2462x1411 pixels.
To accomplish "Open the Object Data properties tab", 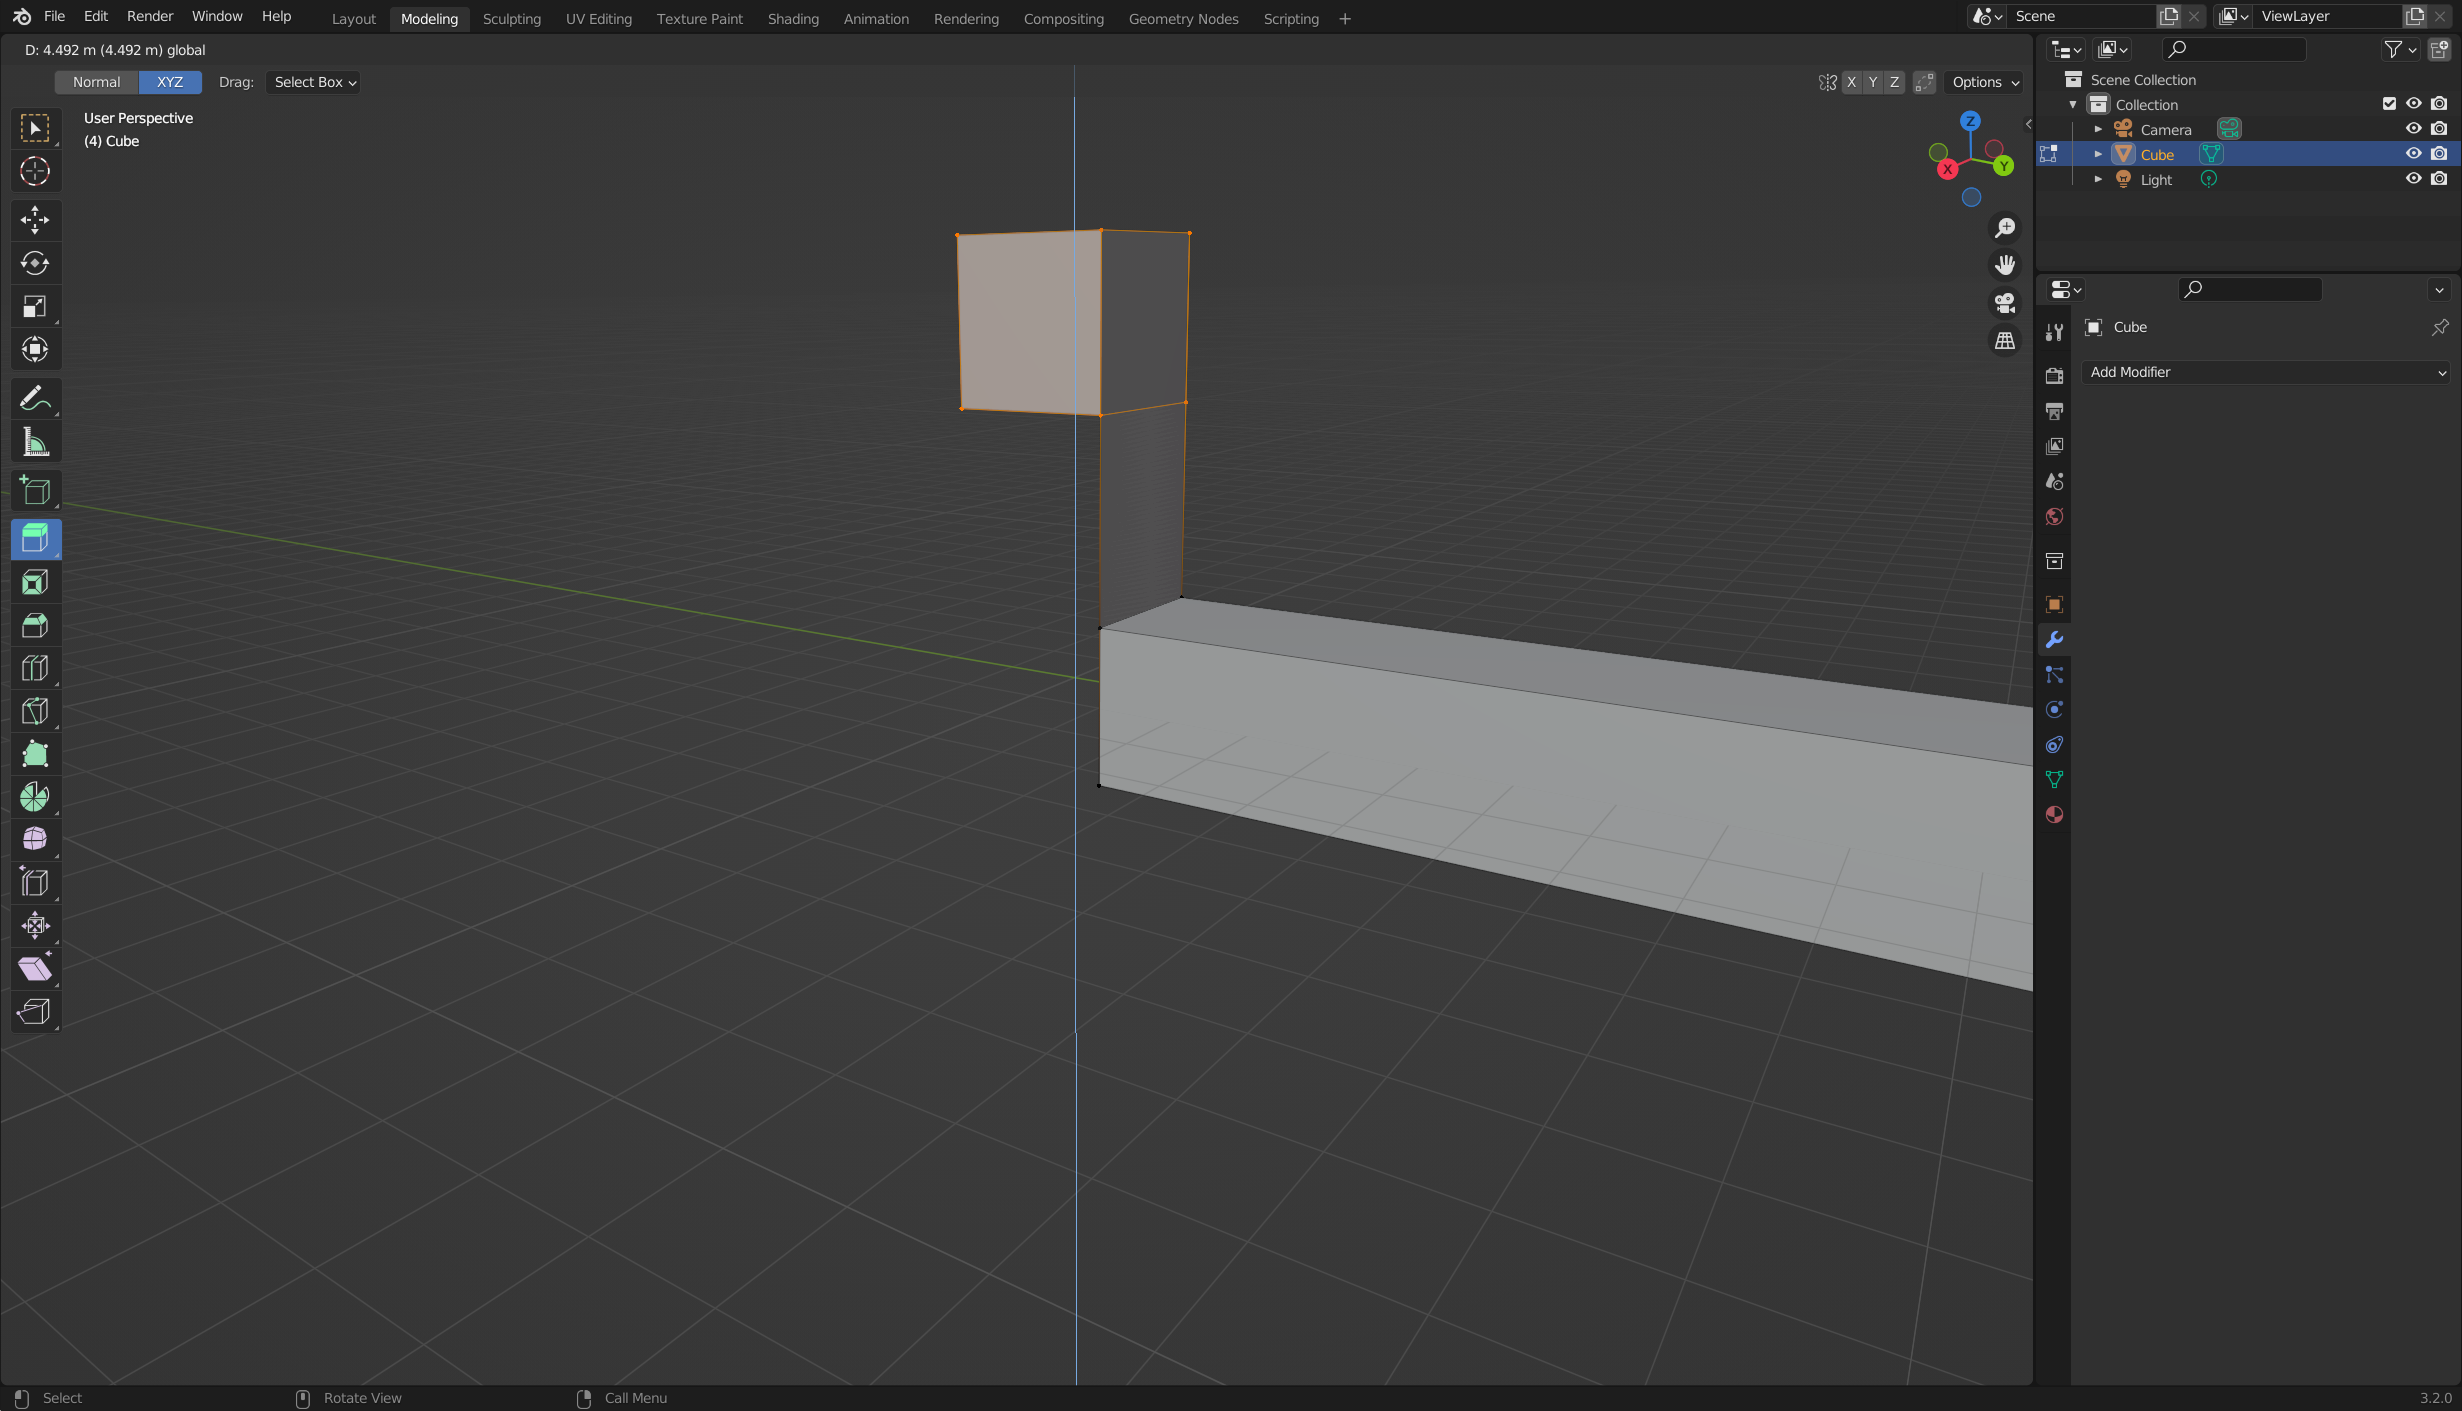I will click(x=2054, y=779).
